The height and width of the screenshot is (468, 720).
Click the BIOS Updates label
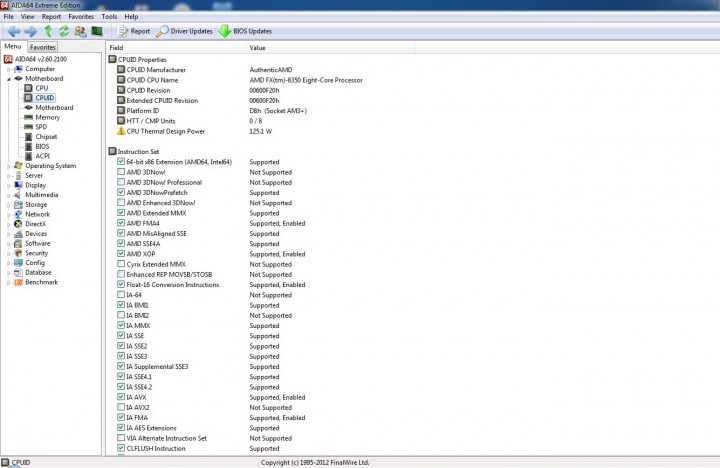[252, 31]
